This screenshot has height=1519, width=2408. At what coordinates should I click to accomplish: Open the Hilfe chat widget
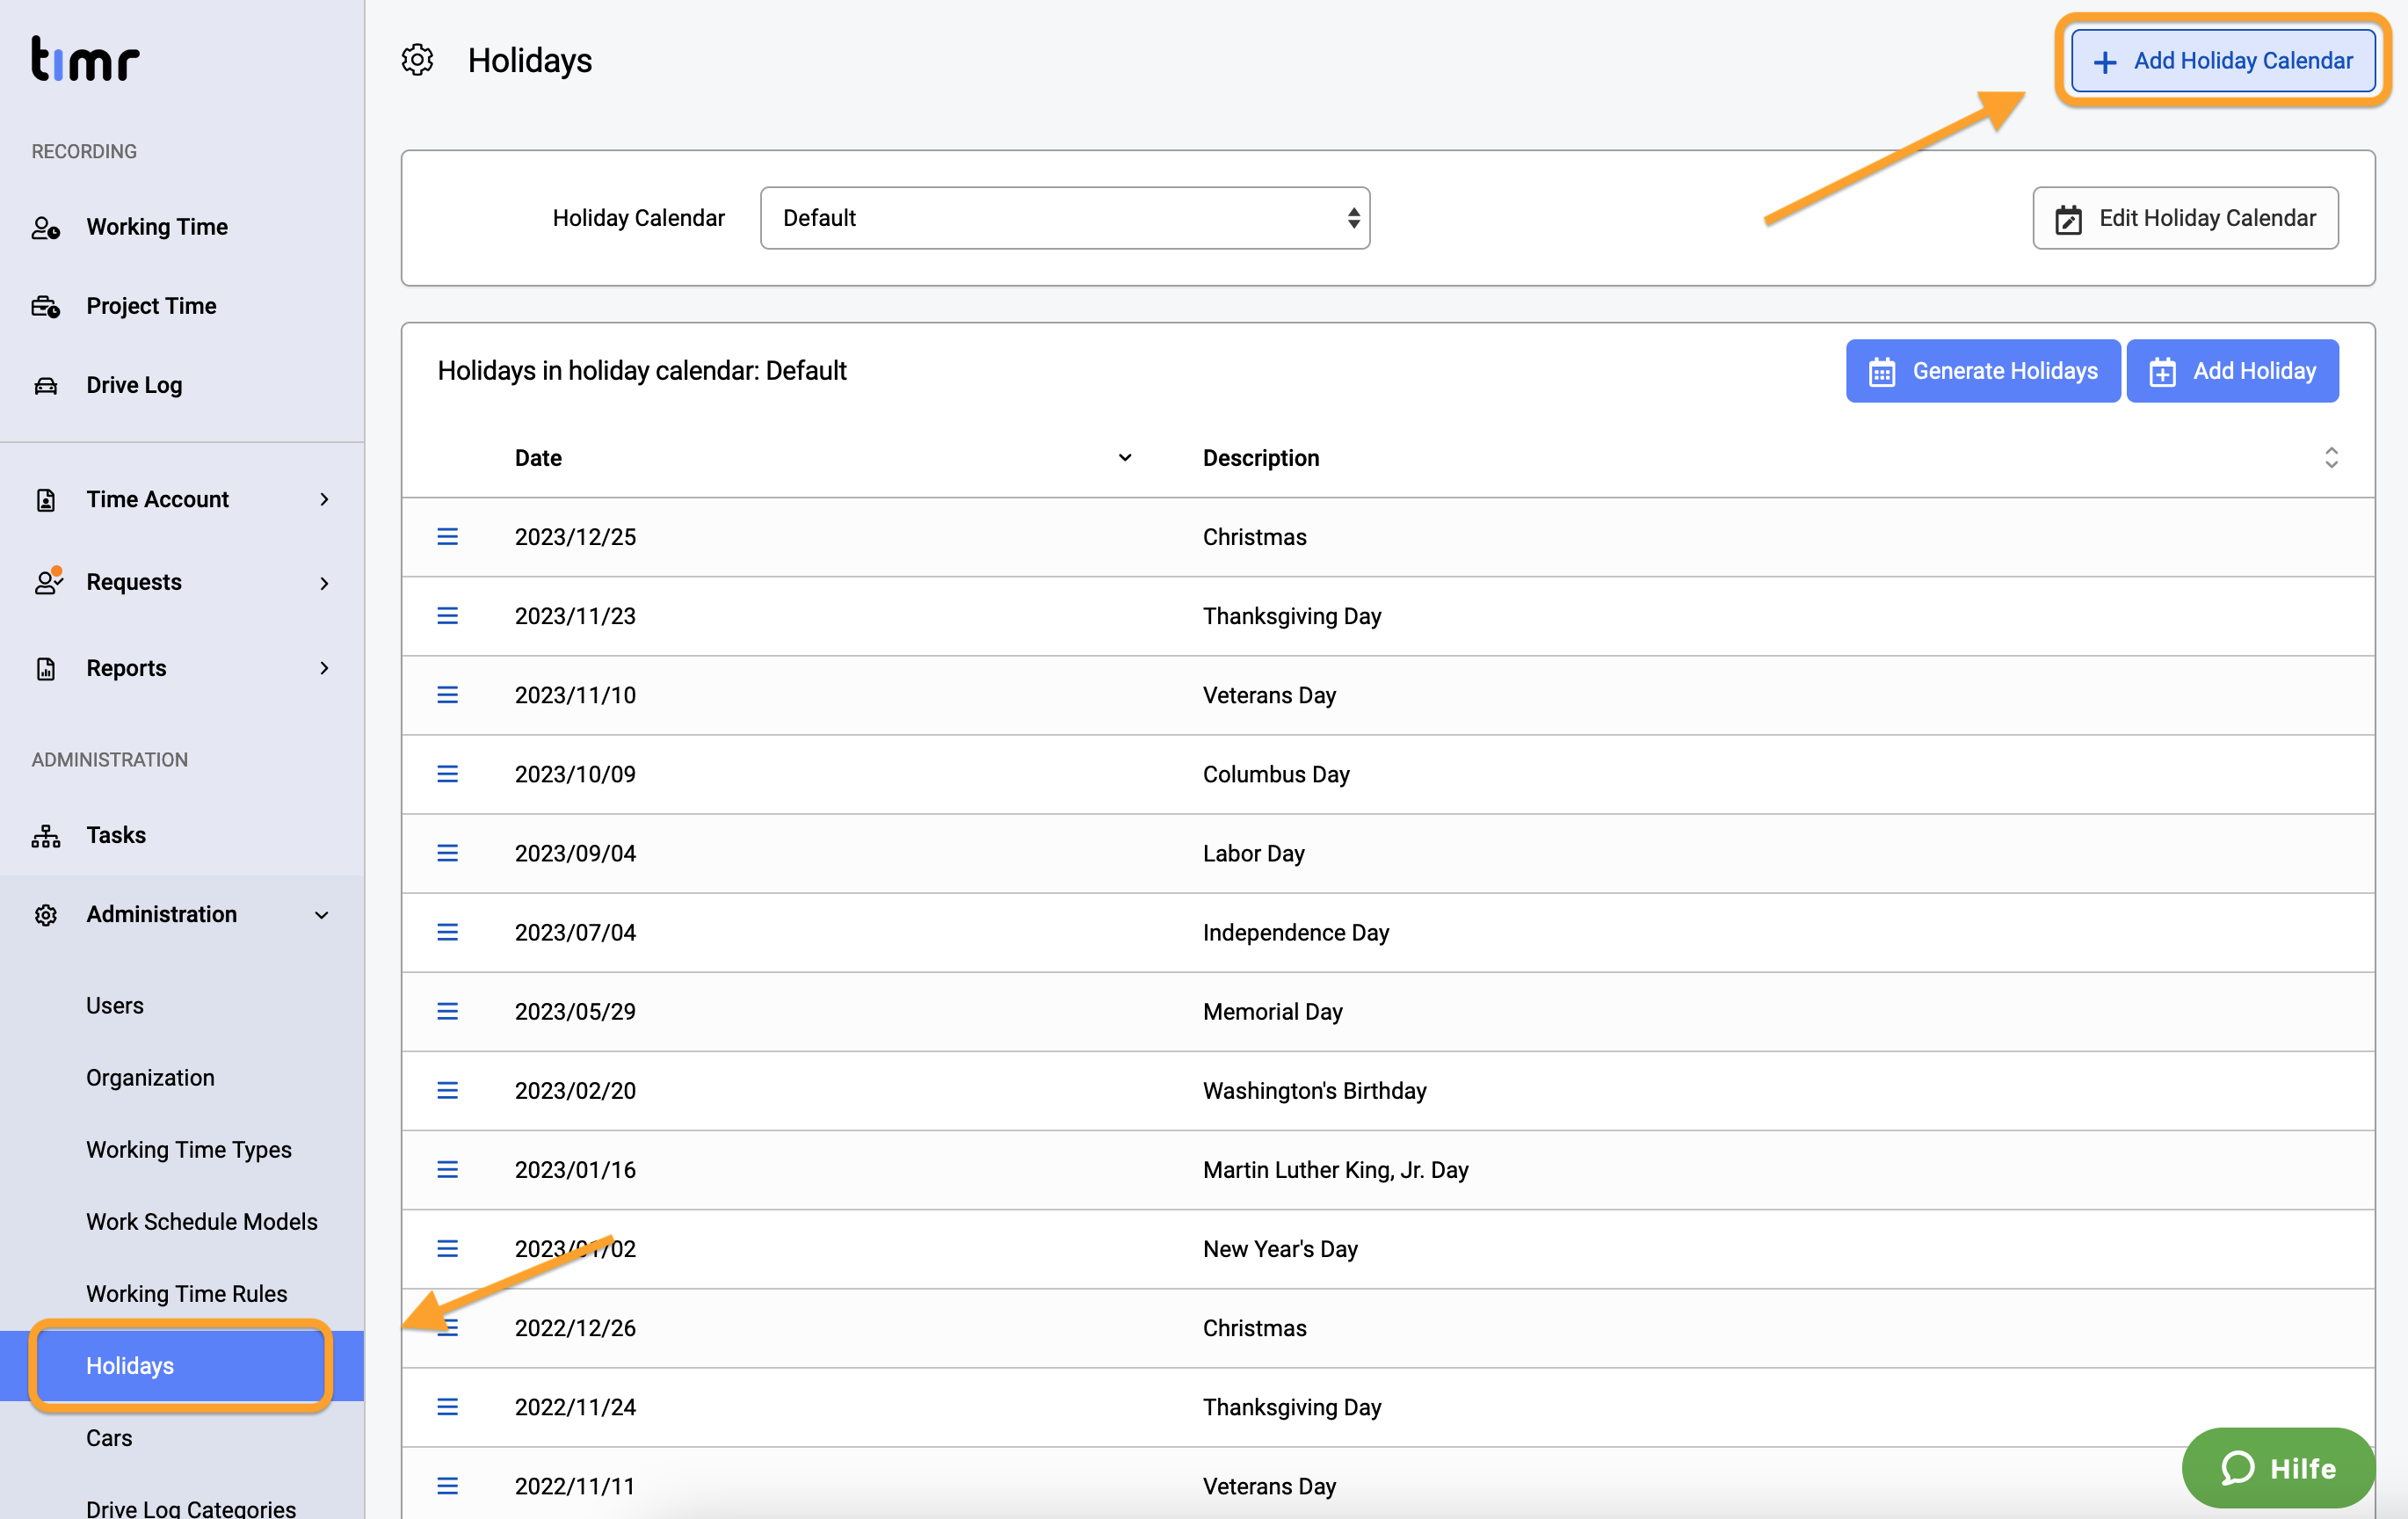(x=2277, y=1467)
